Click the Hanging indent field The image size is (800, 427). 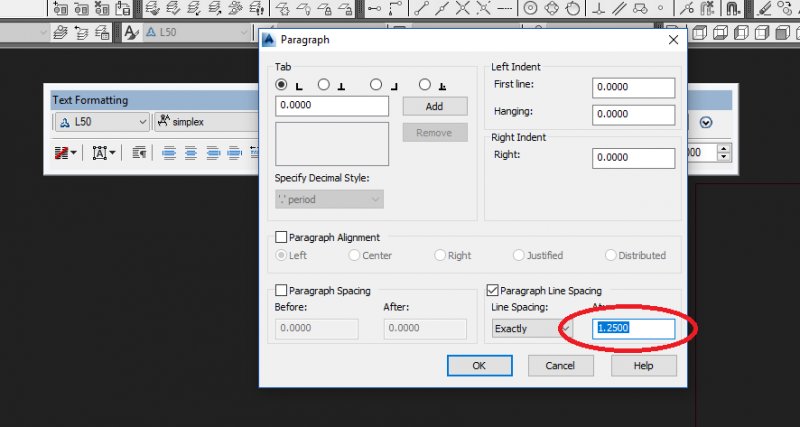coord(634,114)
